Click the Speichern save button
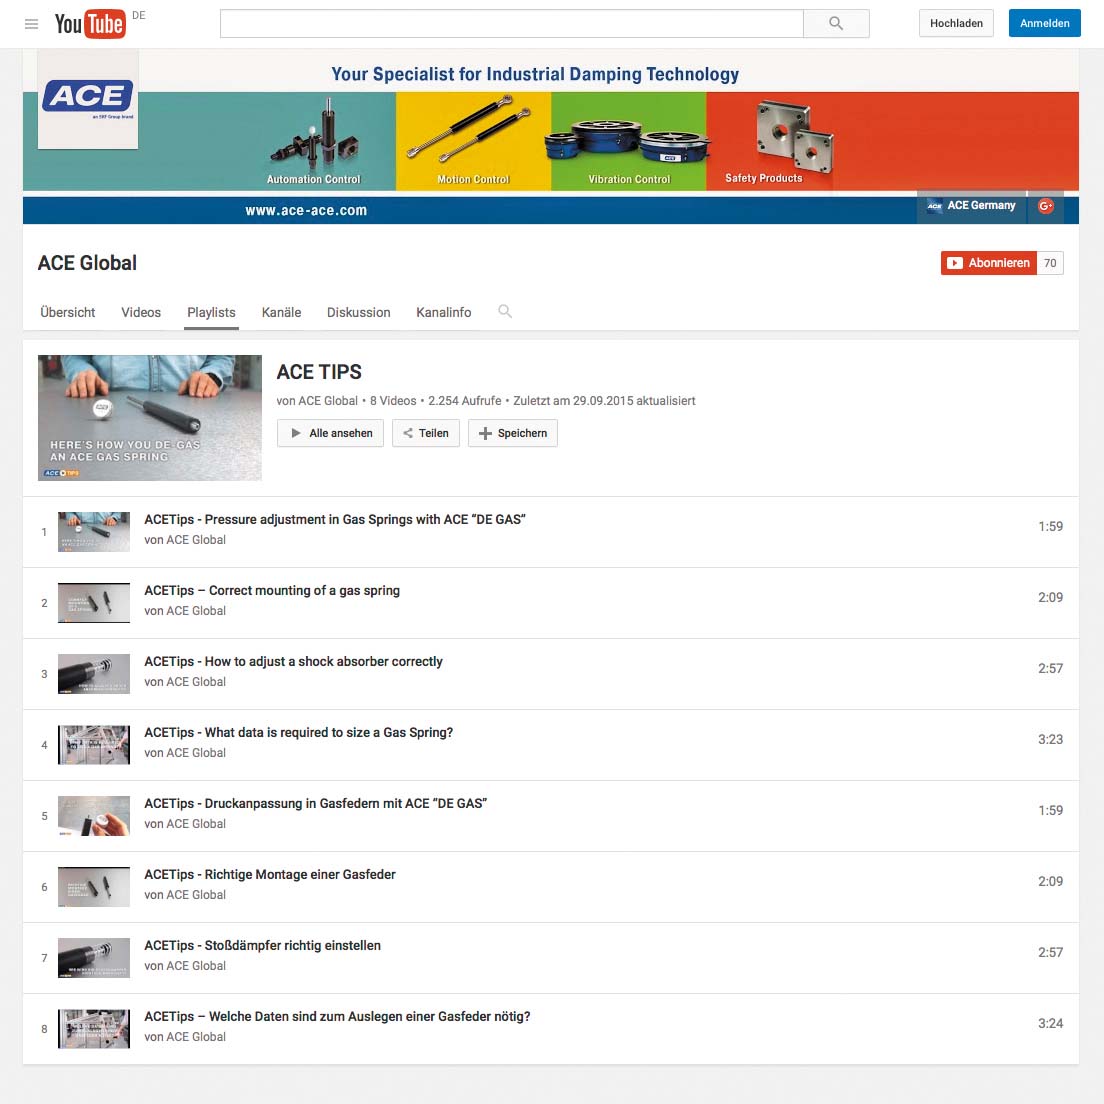Image resolution: width=1104 pixels, height=1104 pixels. pyautogui.click(x=513, y=433)
